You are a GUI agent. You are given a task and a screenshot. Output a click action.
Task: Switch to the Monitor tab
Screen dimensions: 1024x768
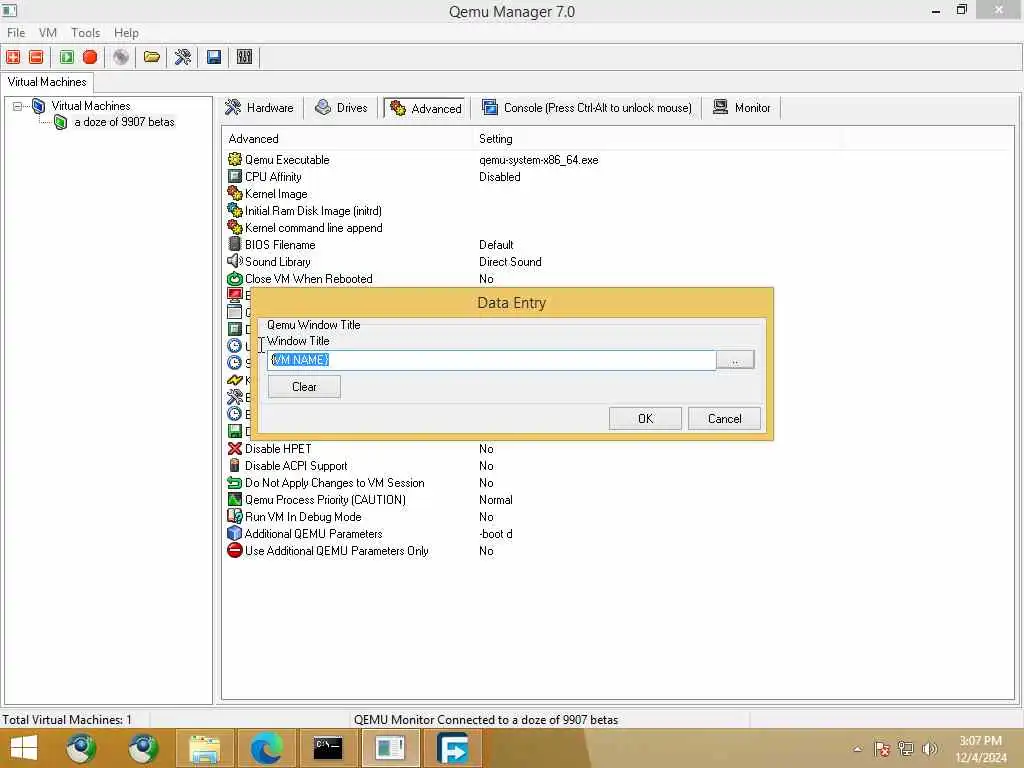pos(742,108)
